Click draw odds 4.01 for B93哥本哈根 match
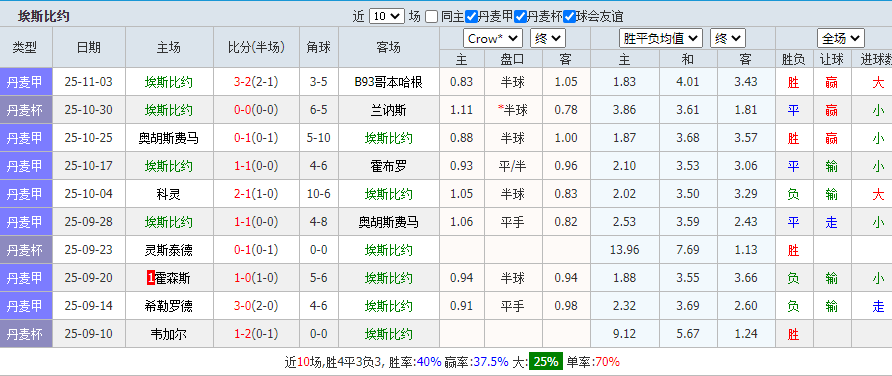The width and height of the screenshot is (892, 376). tap(688, 82)
